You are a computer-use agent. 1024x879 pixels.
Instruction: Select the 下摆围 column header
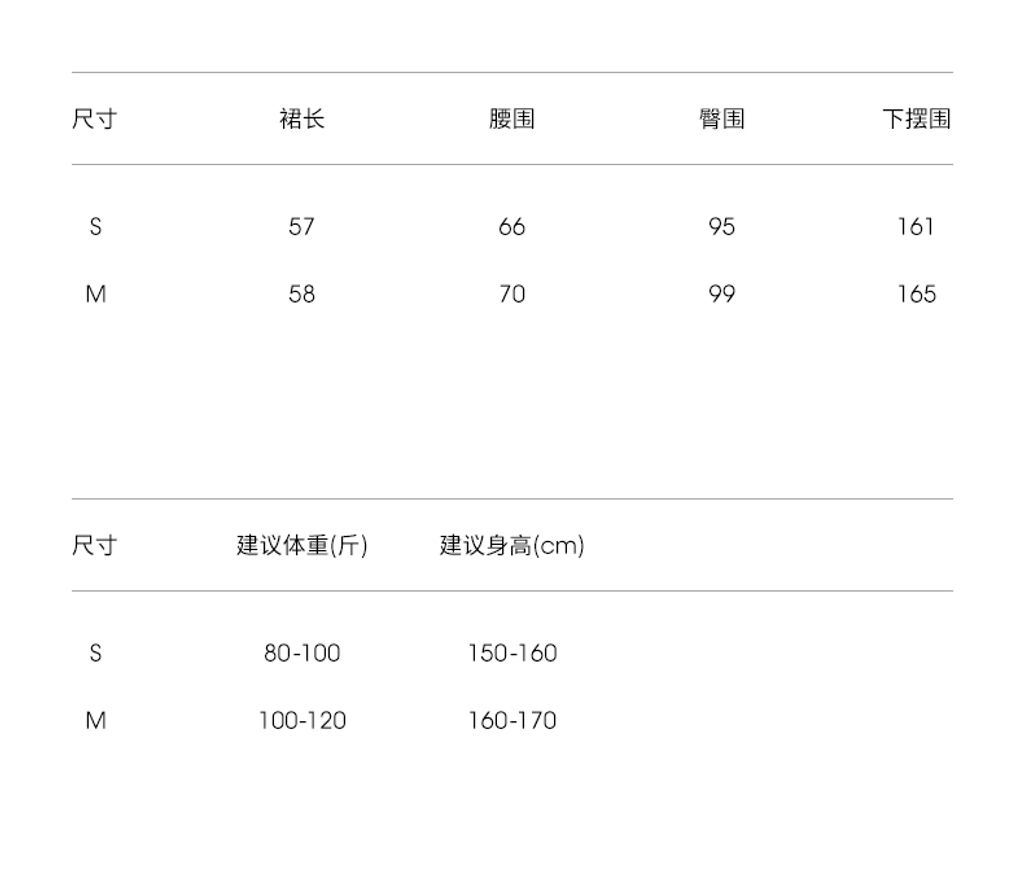pyautogui.click(x=916, y=119)
